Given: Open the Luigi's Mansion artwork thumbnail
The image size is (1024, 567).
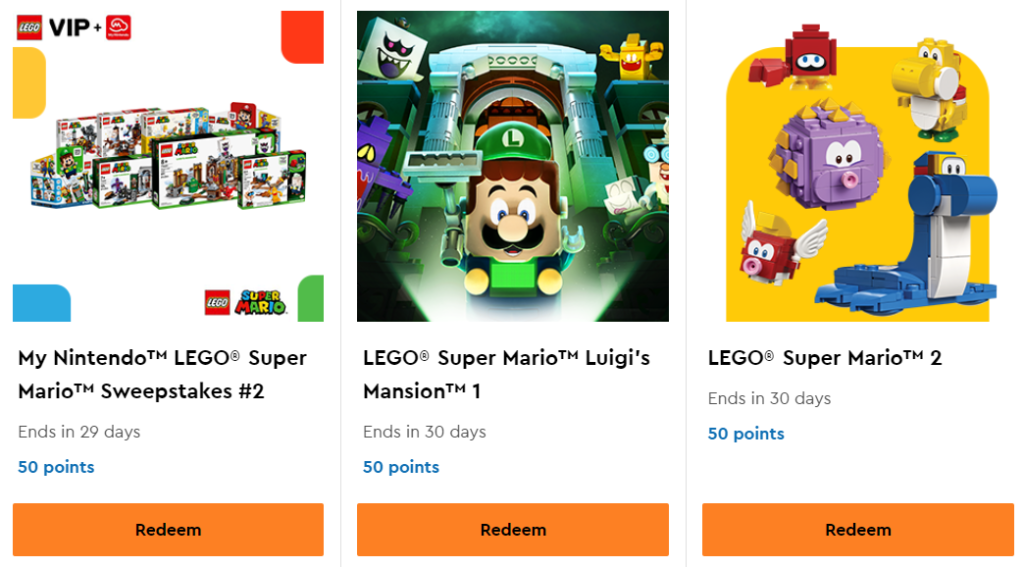Looking at the screenshot, I should pyautogui.click(x=512, y=166).
